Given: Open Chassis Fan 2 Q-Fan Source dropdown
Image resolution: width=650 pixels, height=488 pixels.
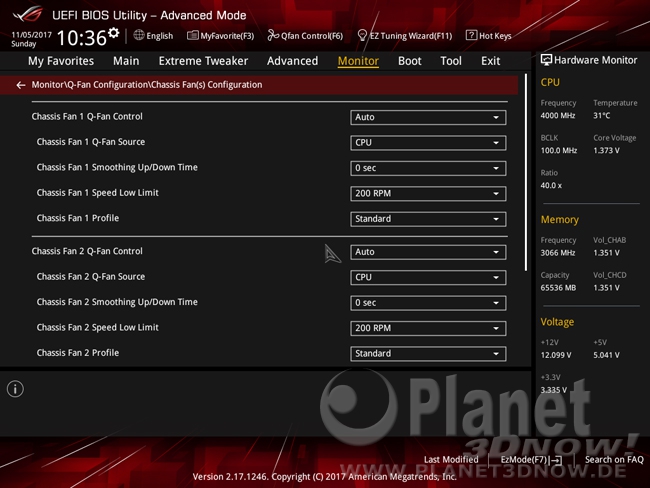Looking at the screenshot, I should click(428, 277).
